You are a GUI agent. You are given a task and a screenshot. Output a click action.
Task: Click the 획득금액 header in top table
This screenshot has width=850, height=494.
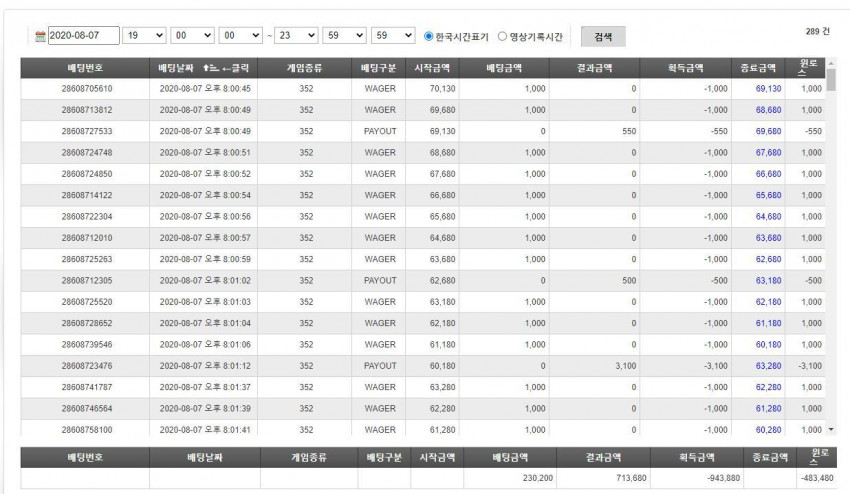pos(685,68)
